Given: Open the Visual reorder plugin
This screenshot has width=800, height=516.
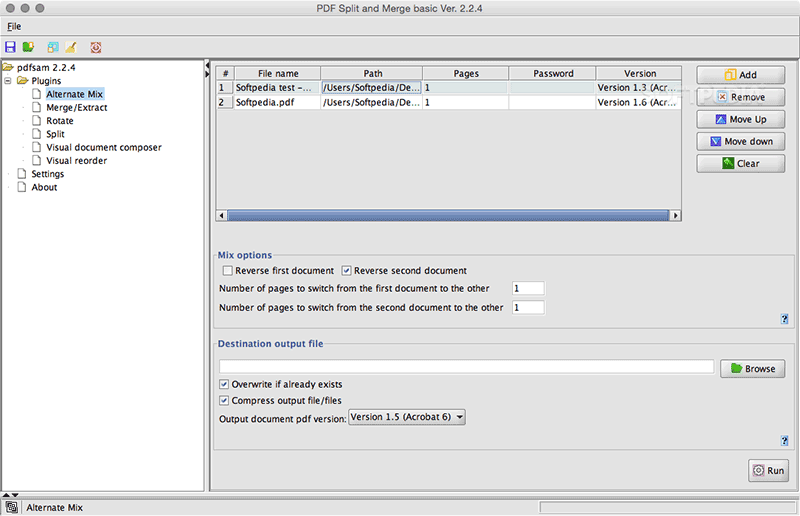Looking at the screenshot, I should 77,160.
